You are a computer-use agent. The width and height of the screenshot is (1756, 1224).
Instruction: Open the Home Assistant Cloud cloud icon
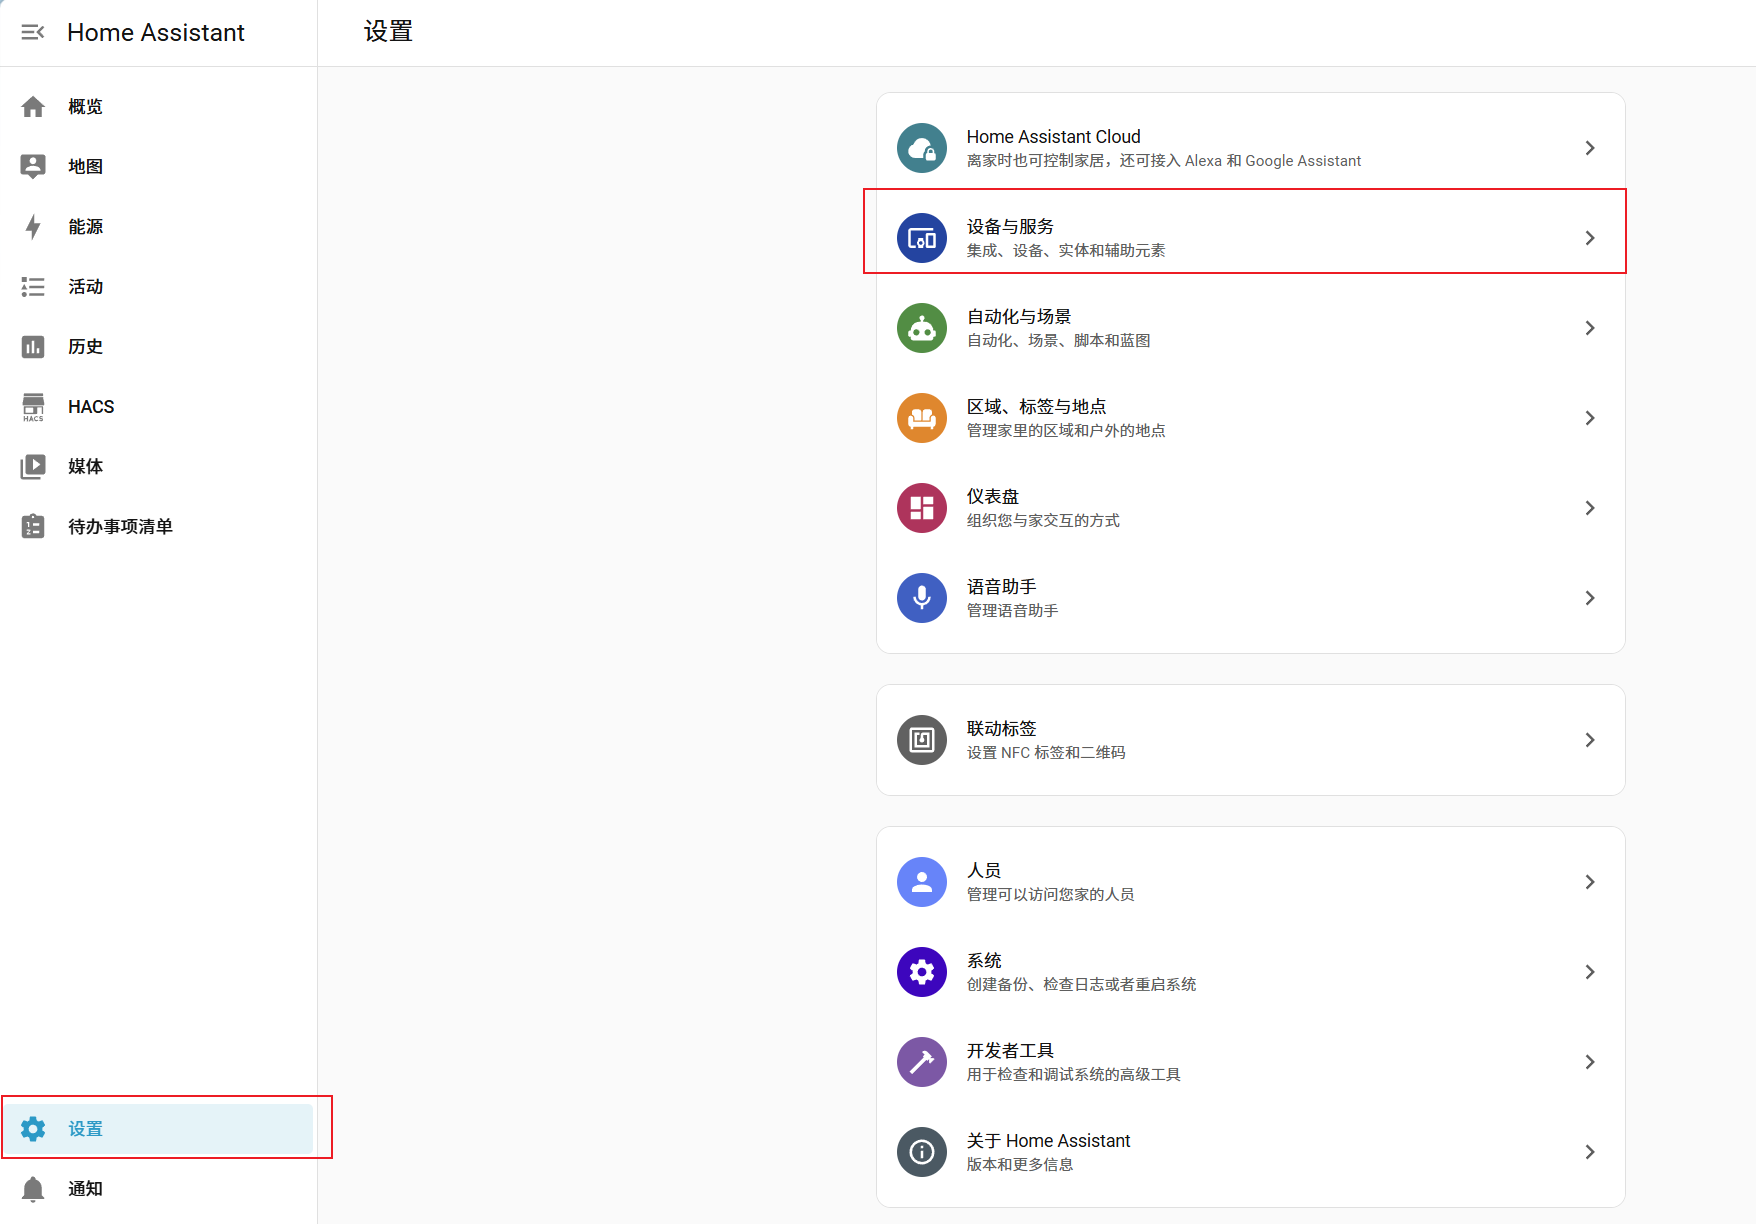coord(921,147)
